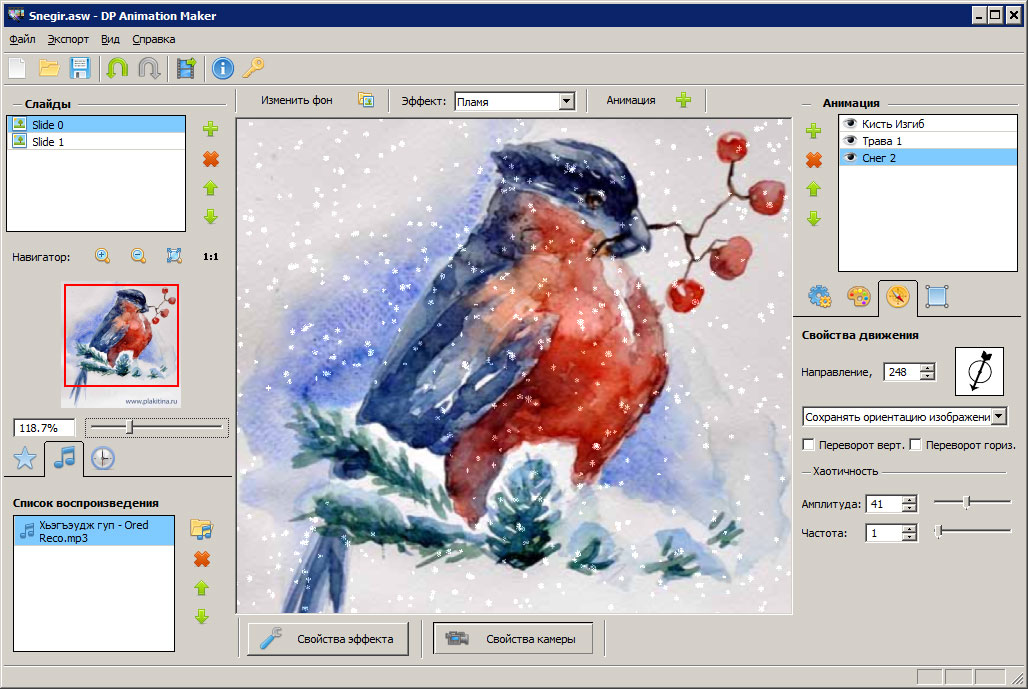This screenshot has height=689, width=1028.
Task: Open the Файл menu
Action: (x=22, y=39)
